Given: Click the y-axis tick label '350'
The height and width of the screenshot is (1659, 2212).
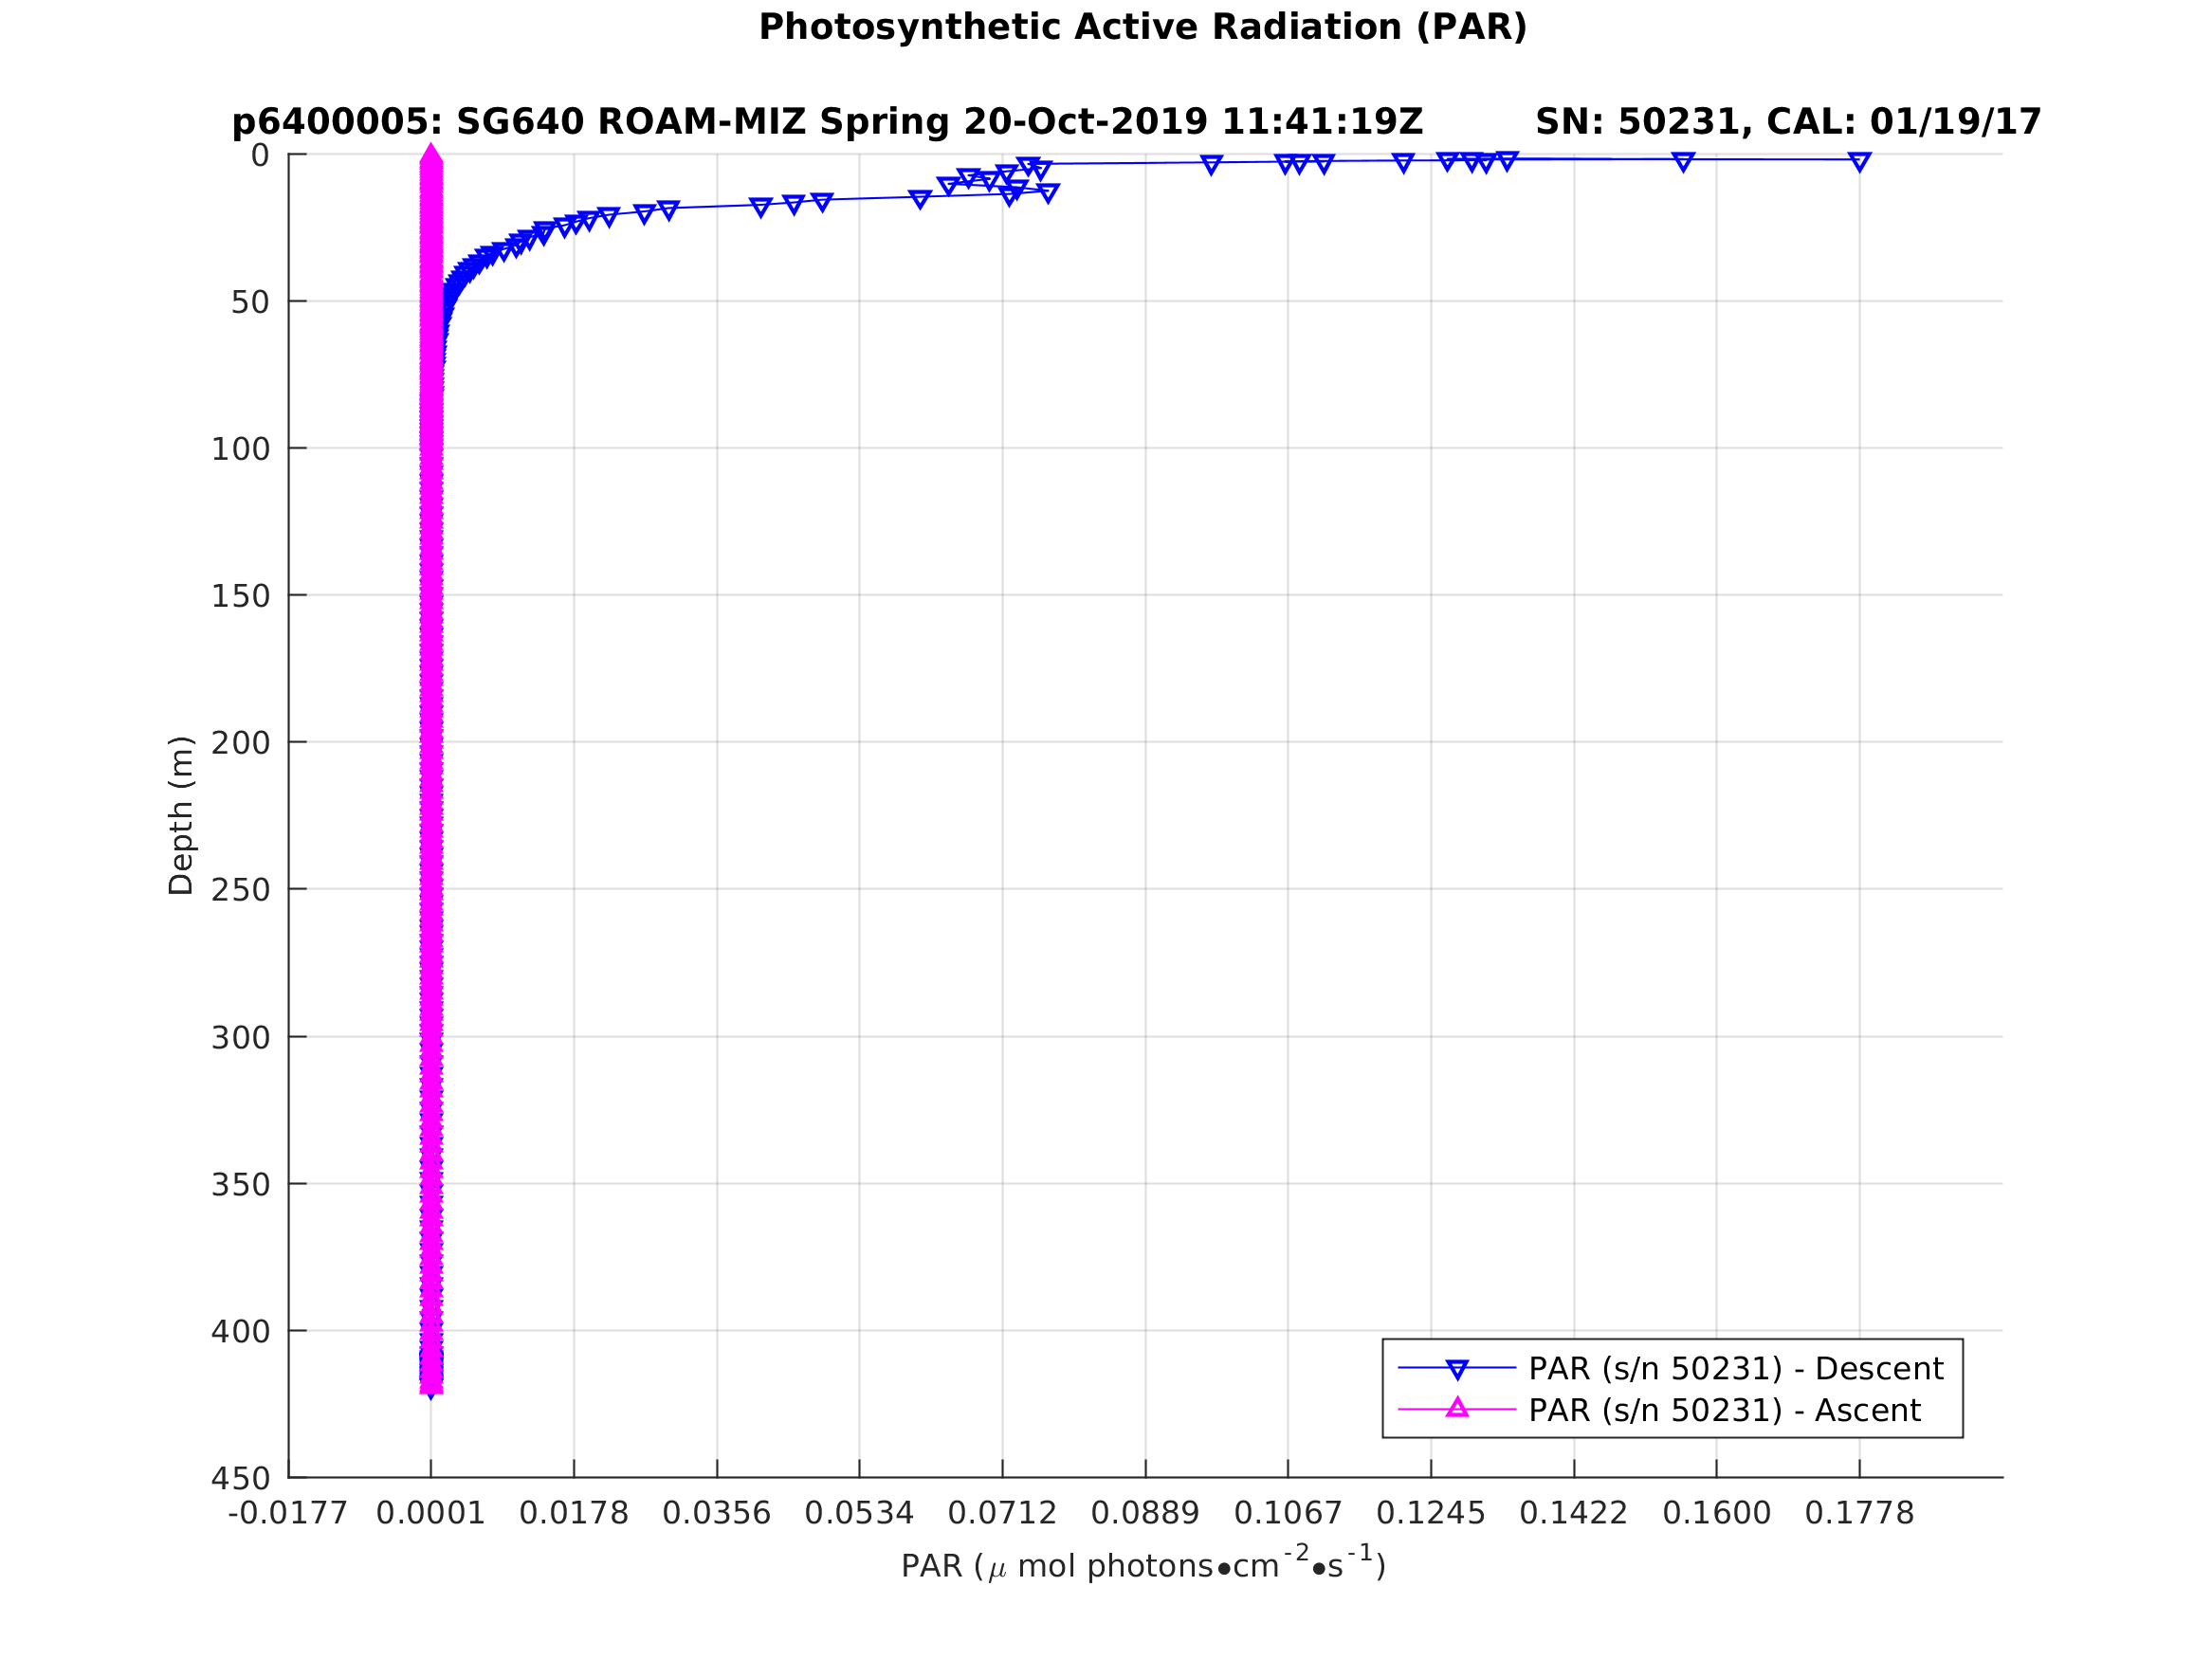Looking at the screenshot, I should click(x=240, y=1185).
